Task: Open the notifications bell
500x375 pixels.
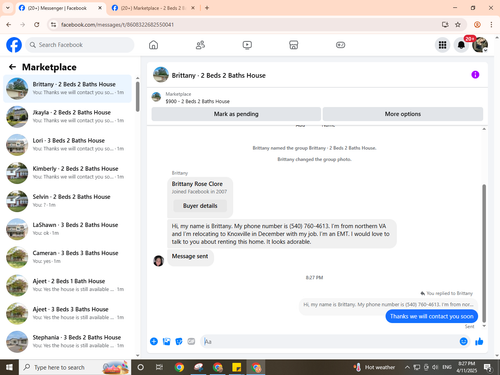Action: [461, 45]
